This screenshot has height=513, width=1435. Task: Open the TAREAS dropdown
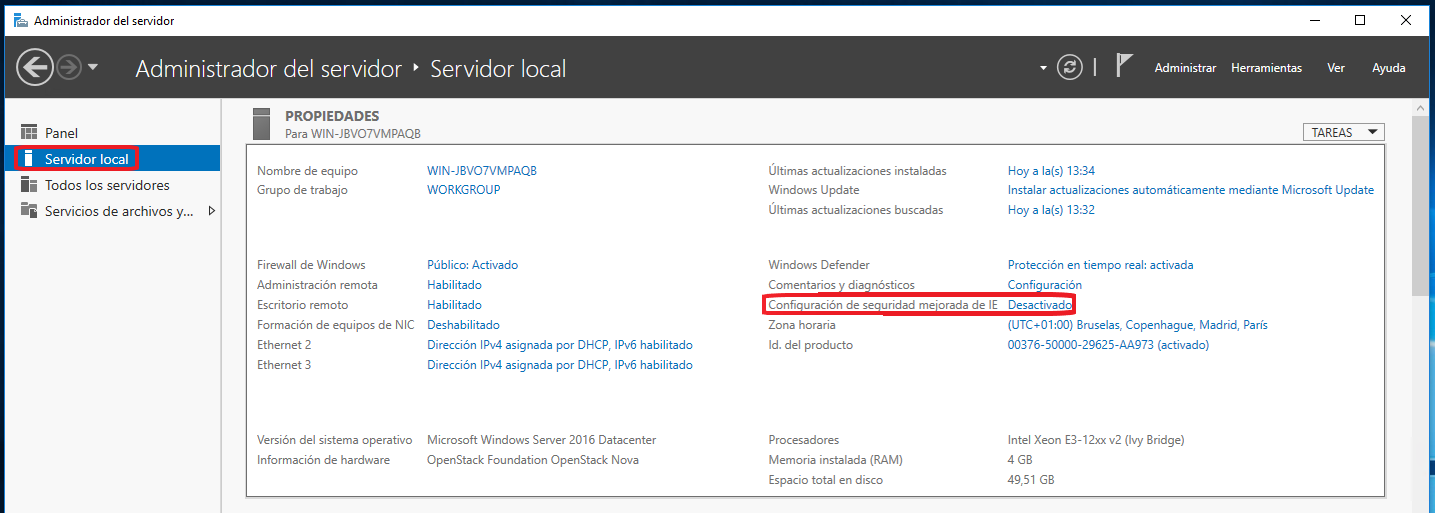click(x=1344, y=132)
